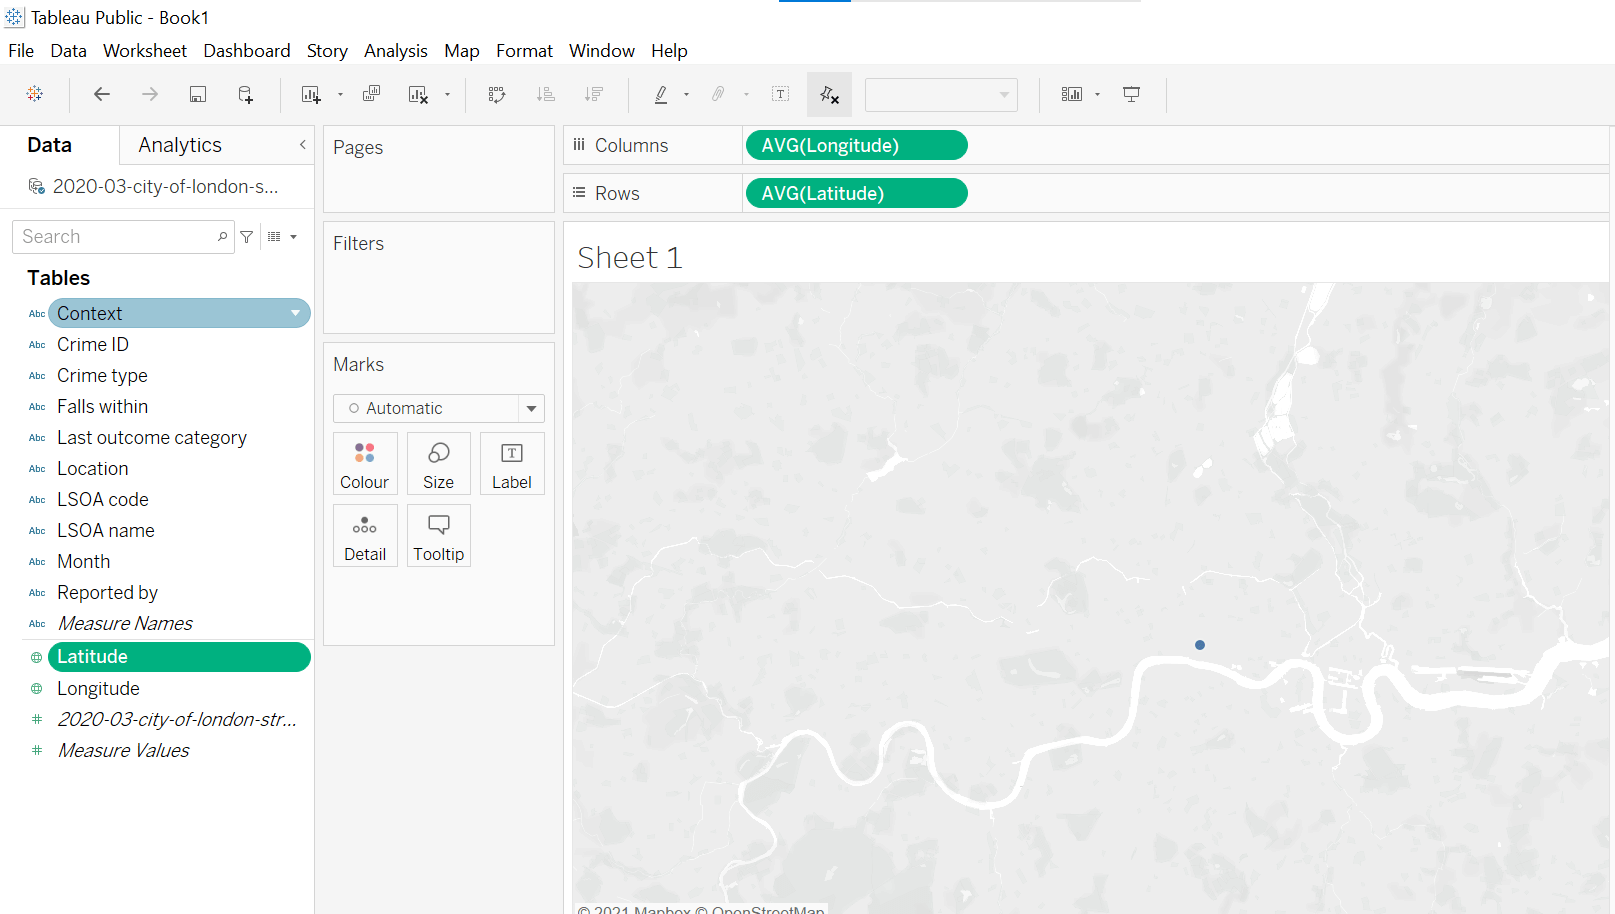Undo the last action with back arrow
Screen dimensions: 1615x914
[102, 94]
